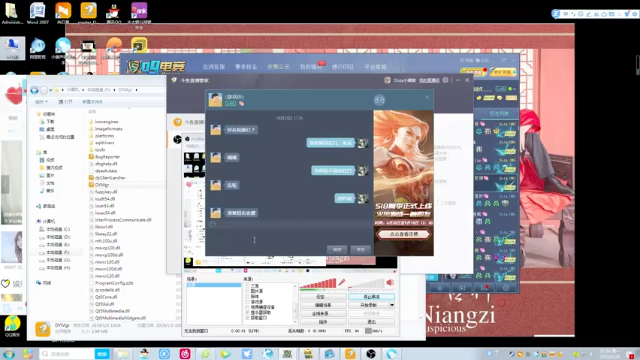Click the chat message input area
640x360 pixels.
tap(288, 237)
